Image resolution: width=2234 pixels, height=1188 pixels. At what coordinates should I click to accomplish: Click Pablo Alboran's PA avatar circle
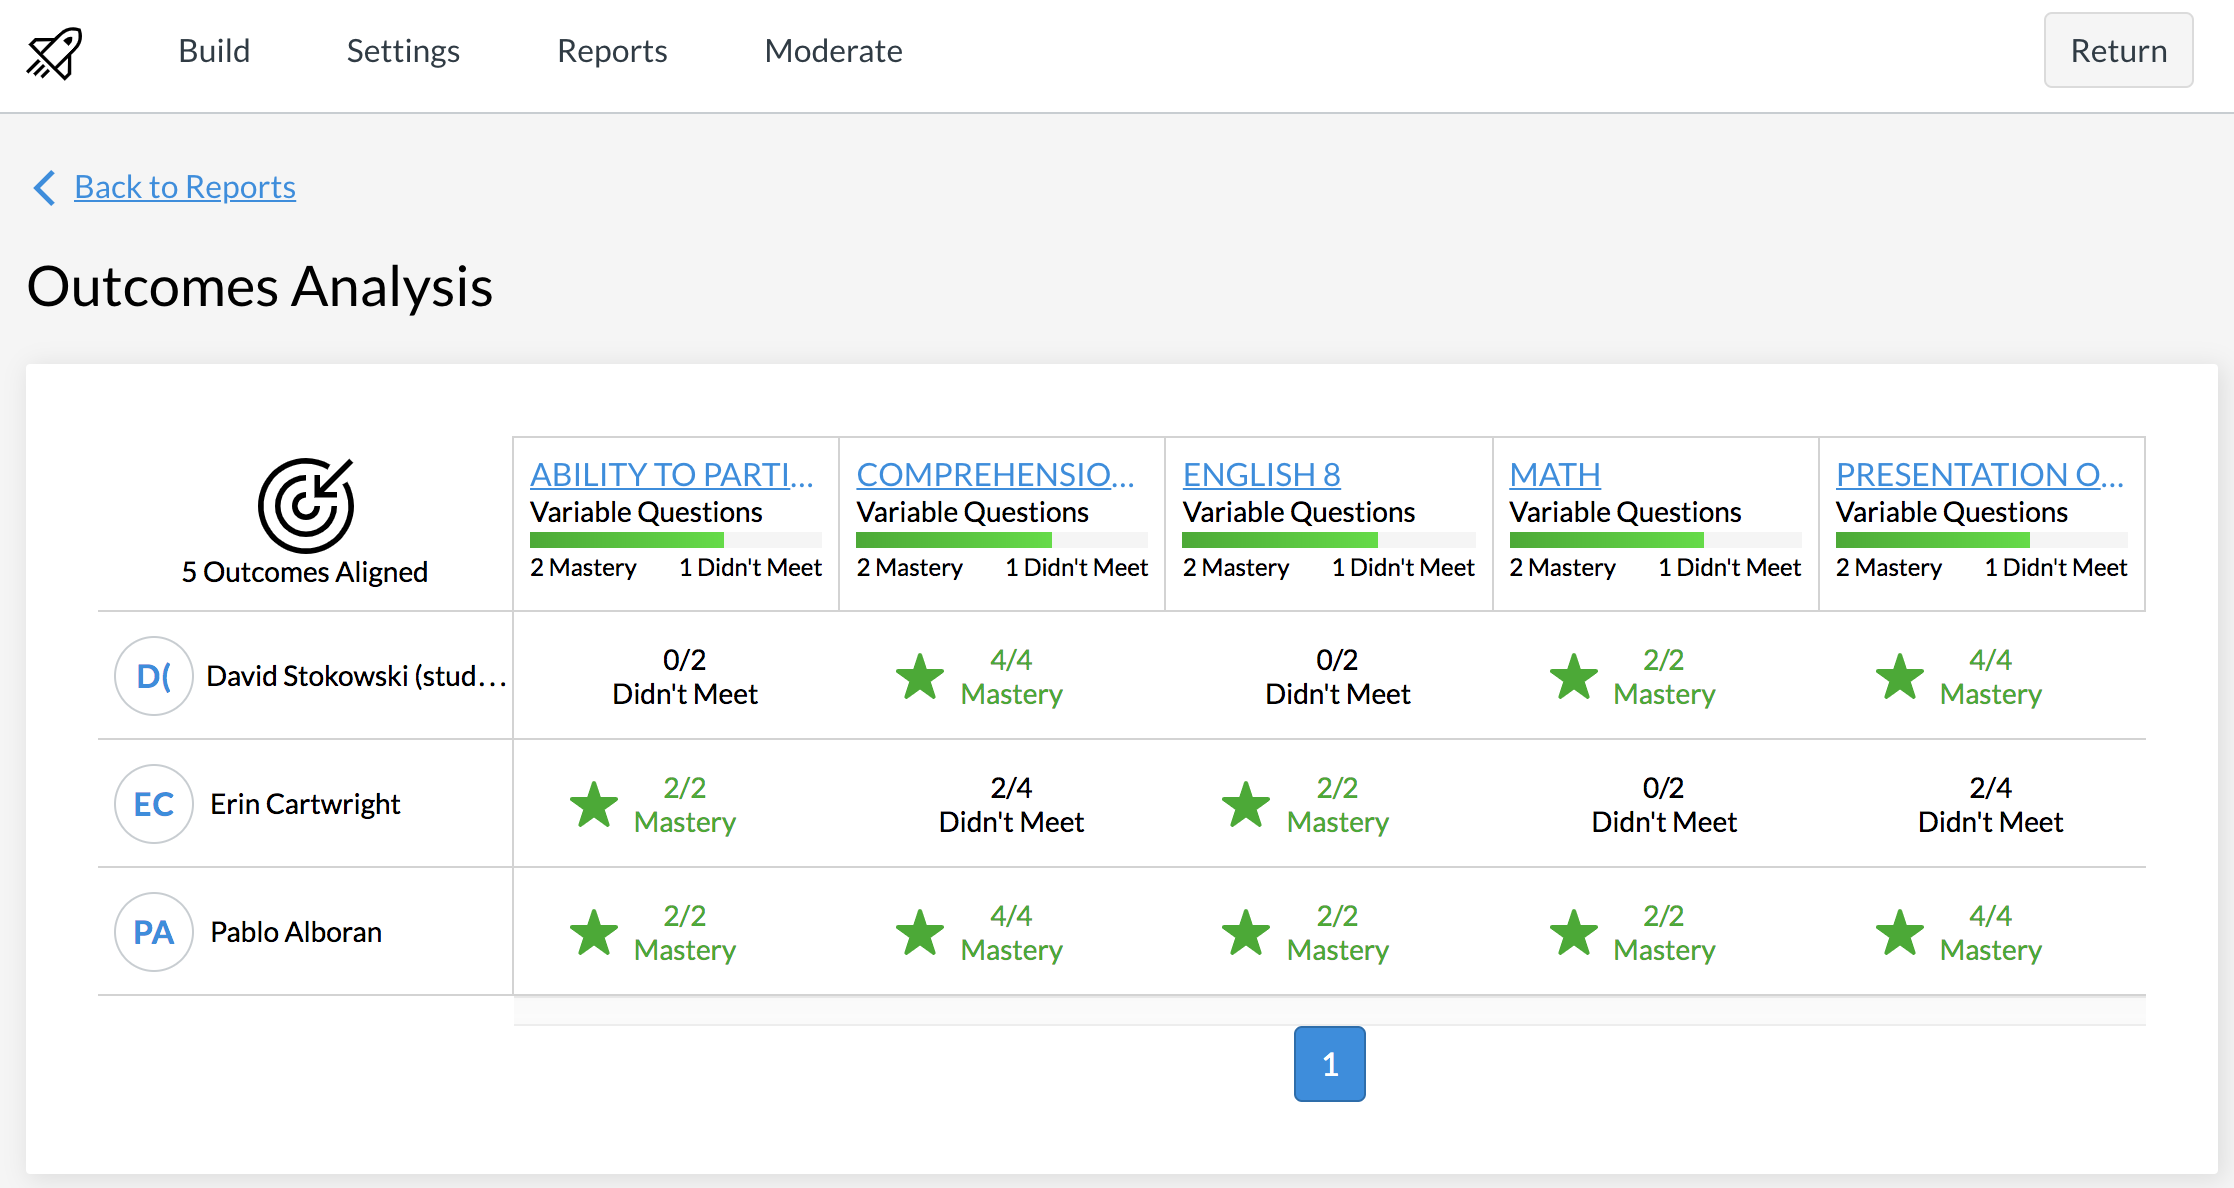coord(153,932)
